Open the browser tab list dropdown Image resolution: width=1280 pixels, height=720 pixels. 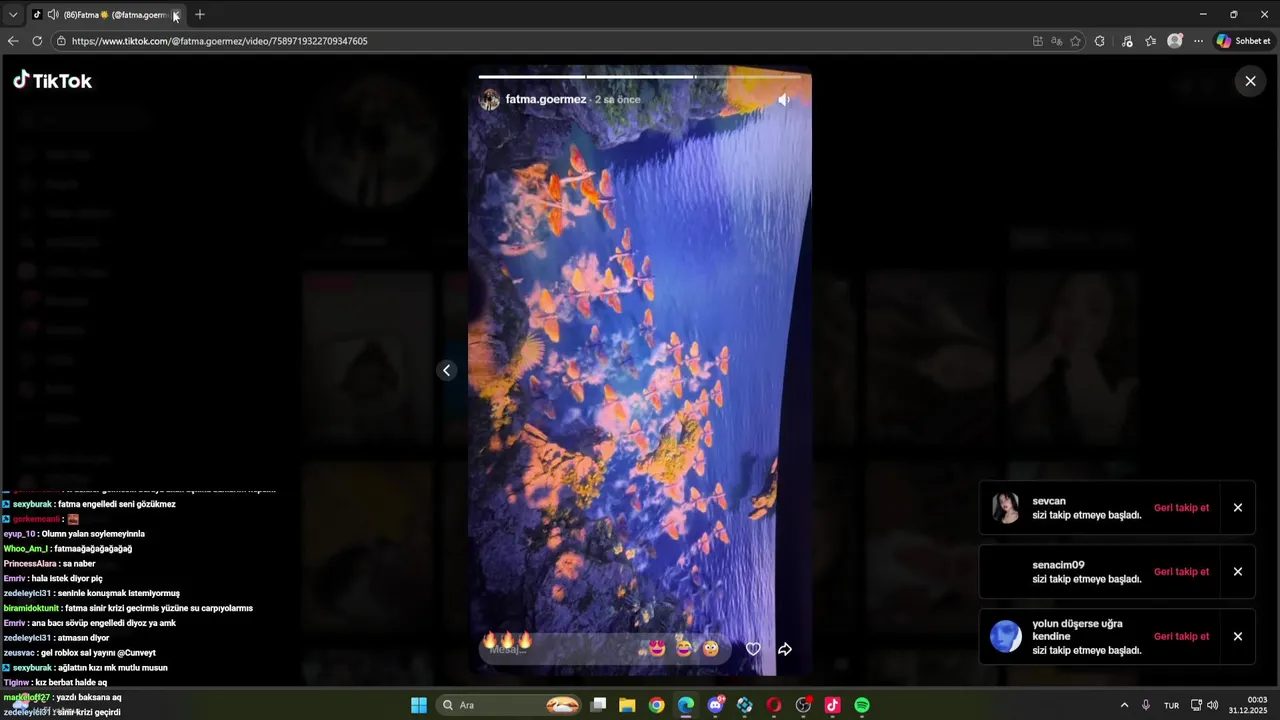(x=13, y=15)
